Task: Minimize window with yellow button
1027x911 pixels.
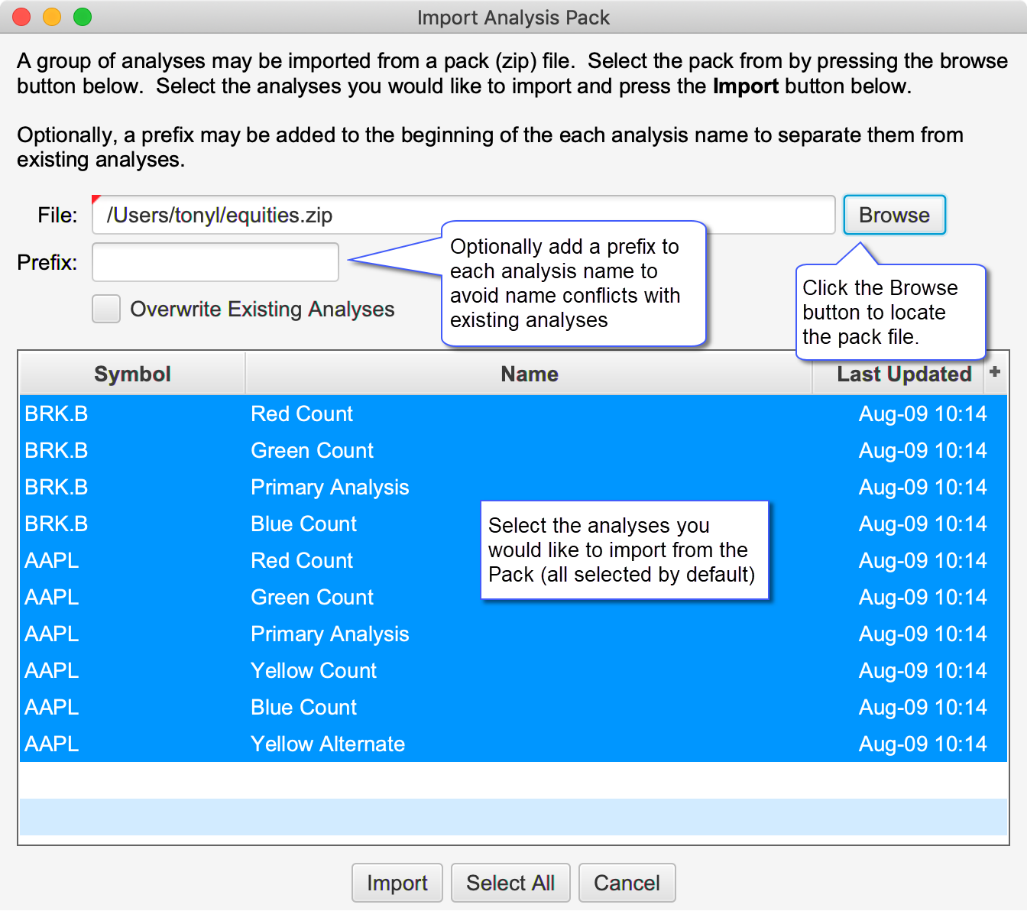Action: point(52,17)
